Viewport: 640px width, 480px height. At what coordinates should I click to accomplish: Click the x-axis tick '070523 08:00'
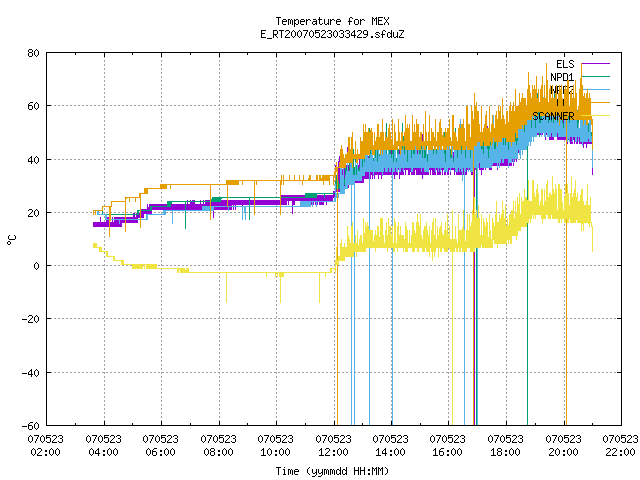pyautogui.click(x=218, y=445)
